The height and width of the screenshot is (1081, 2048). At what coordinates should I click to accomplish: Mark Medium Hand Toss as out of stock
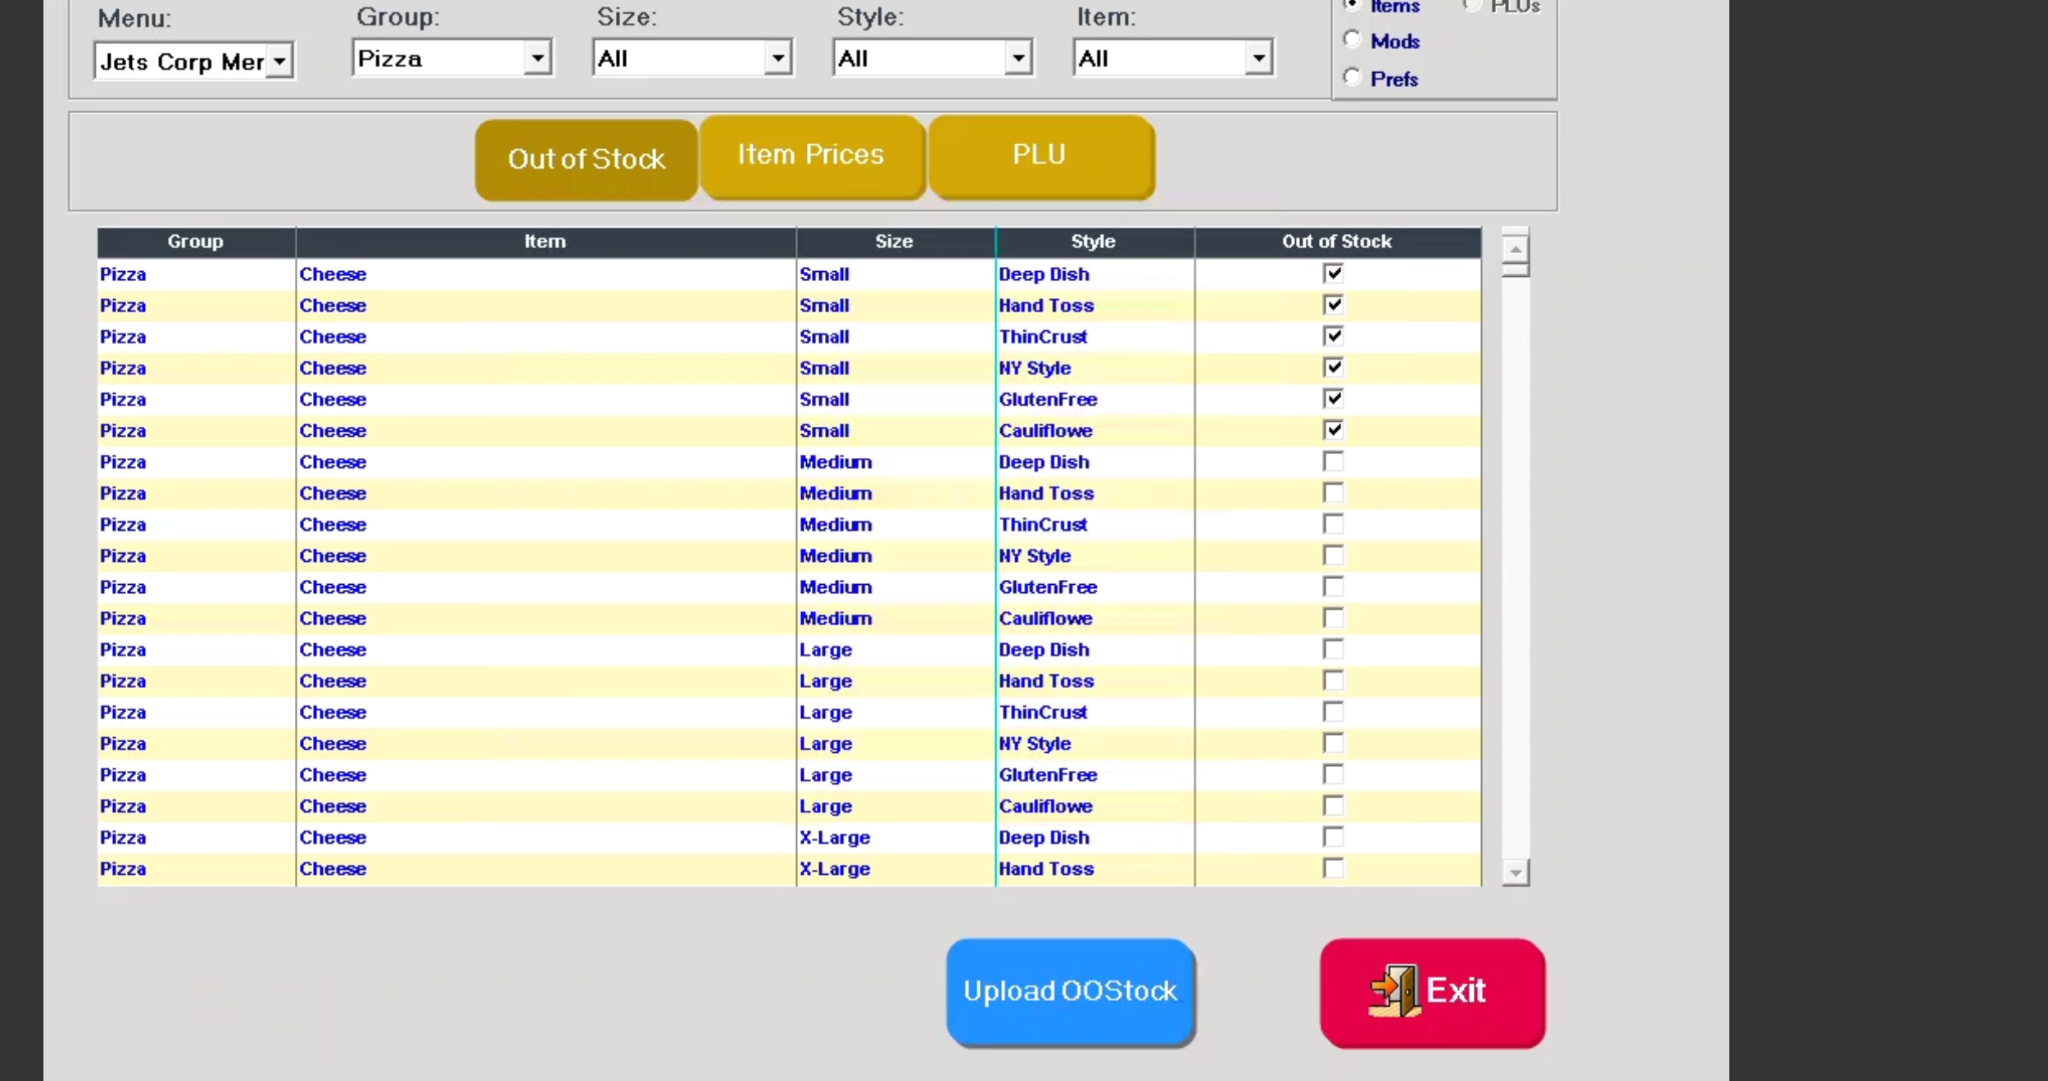tap(1333, 492)
